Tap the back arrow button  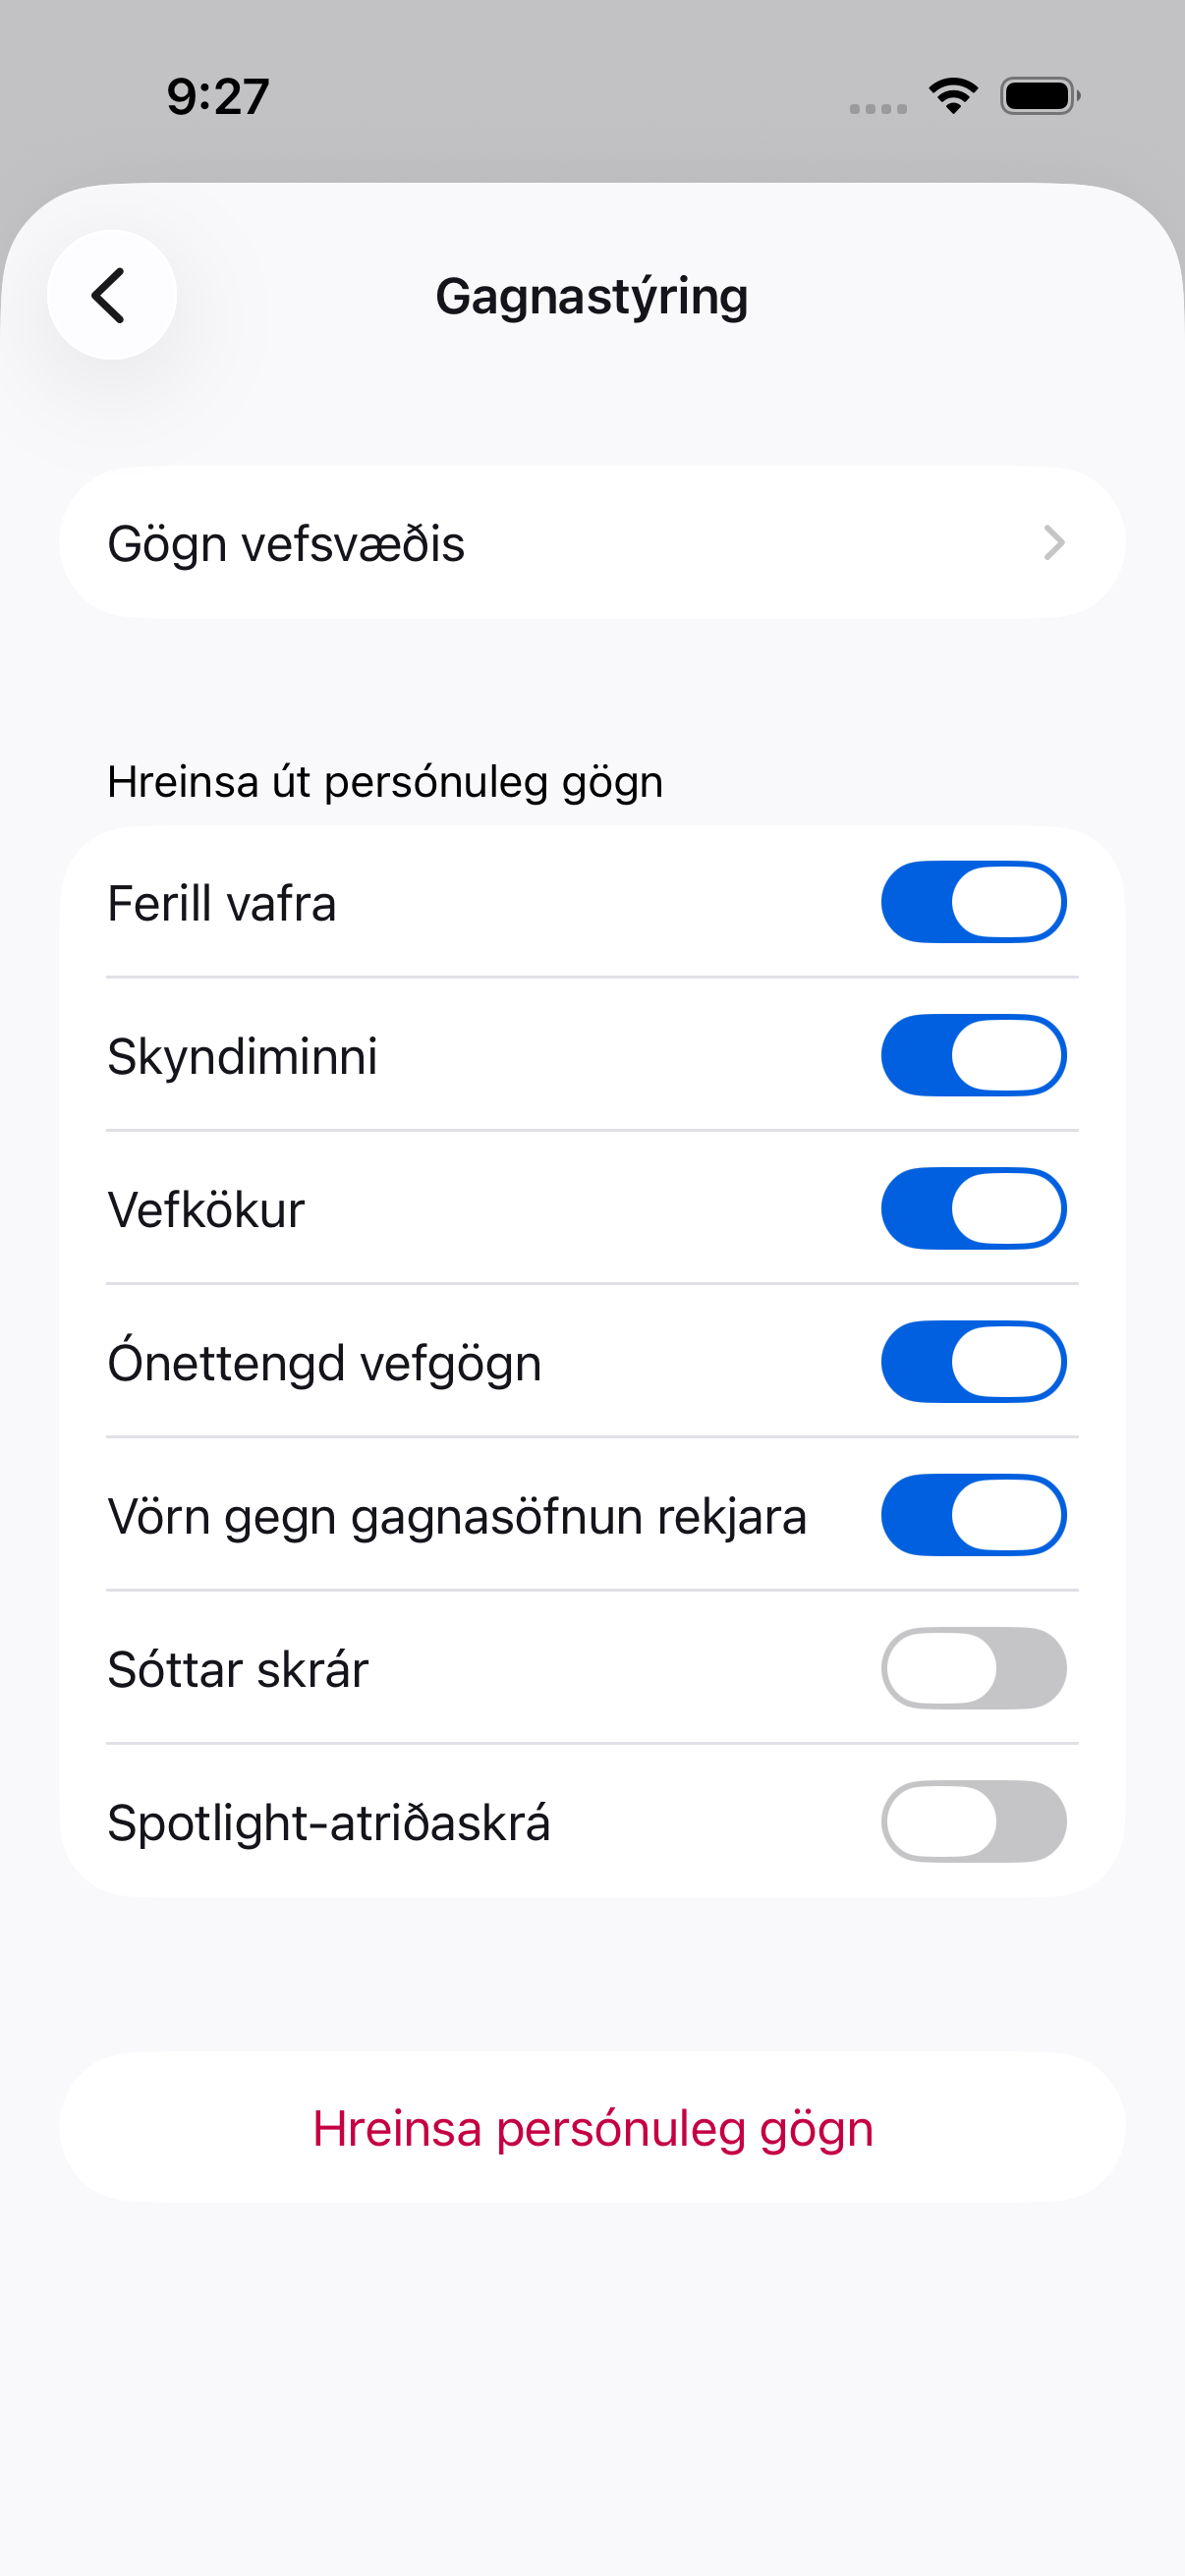click(x=112, y=295)
